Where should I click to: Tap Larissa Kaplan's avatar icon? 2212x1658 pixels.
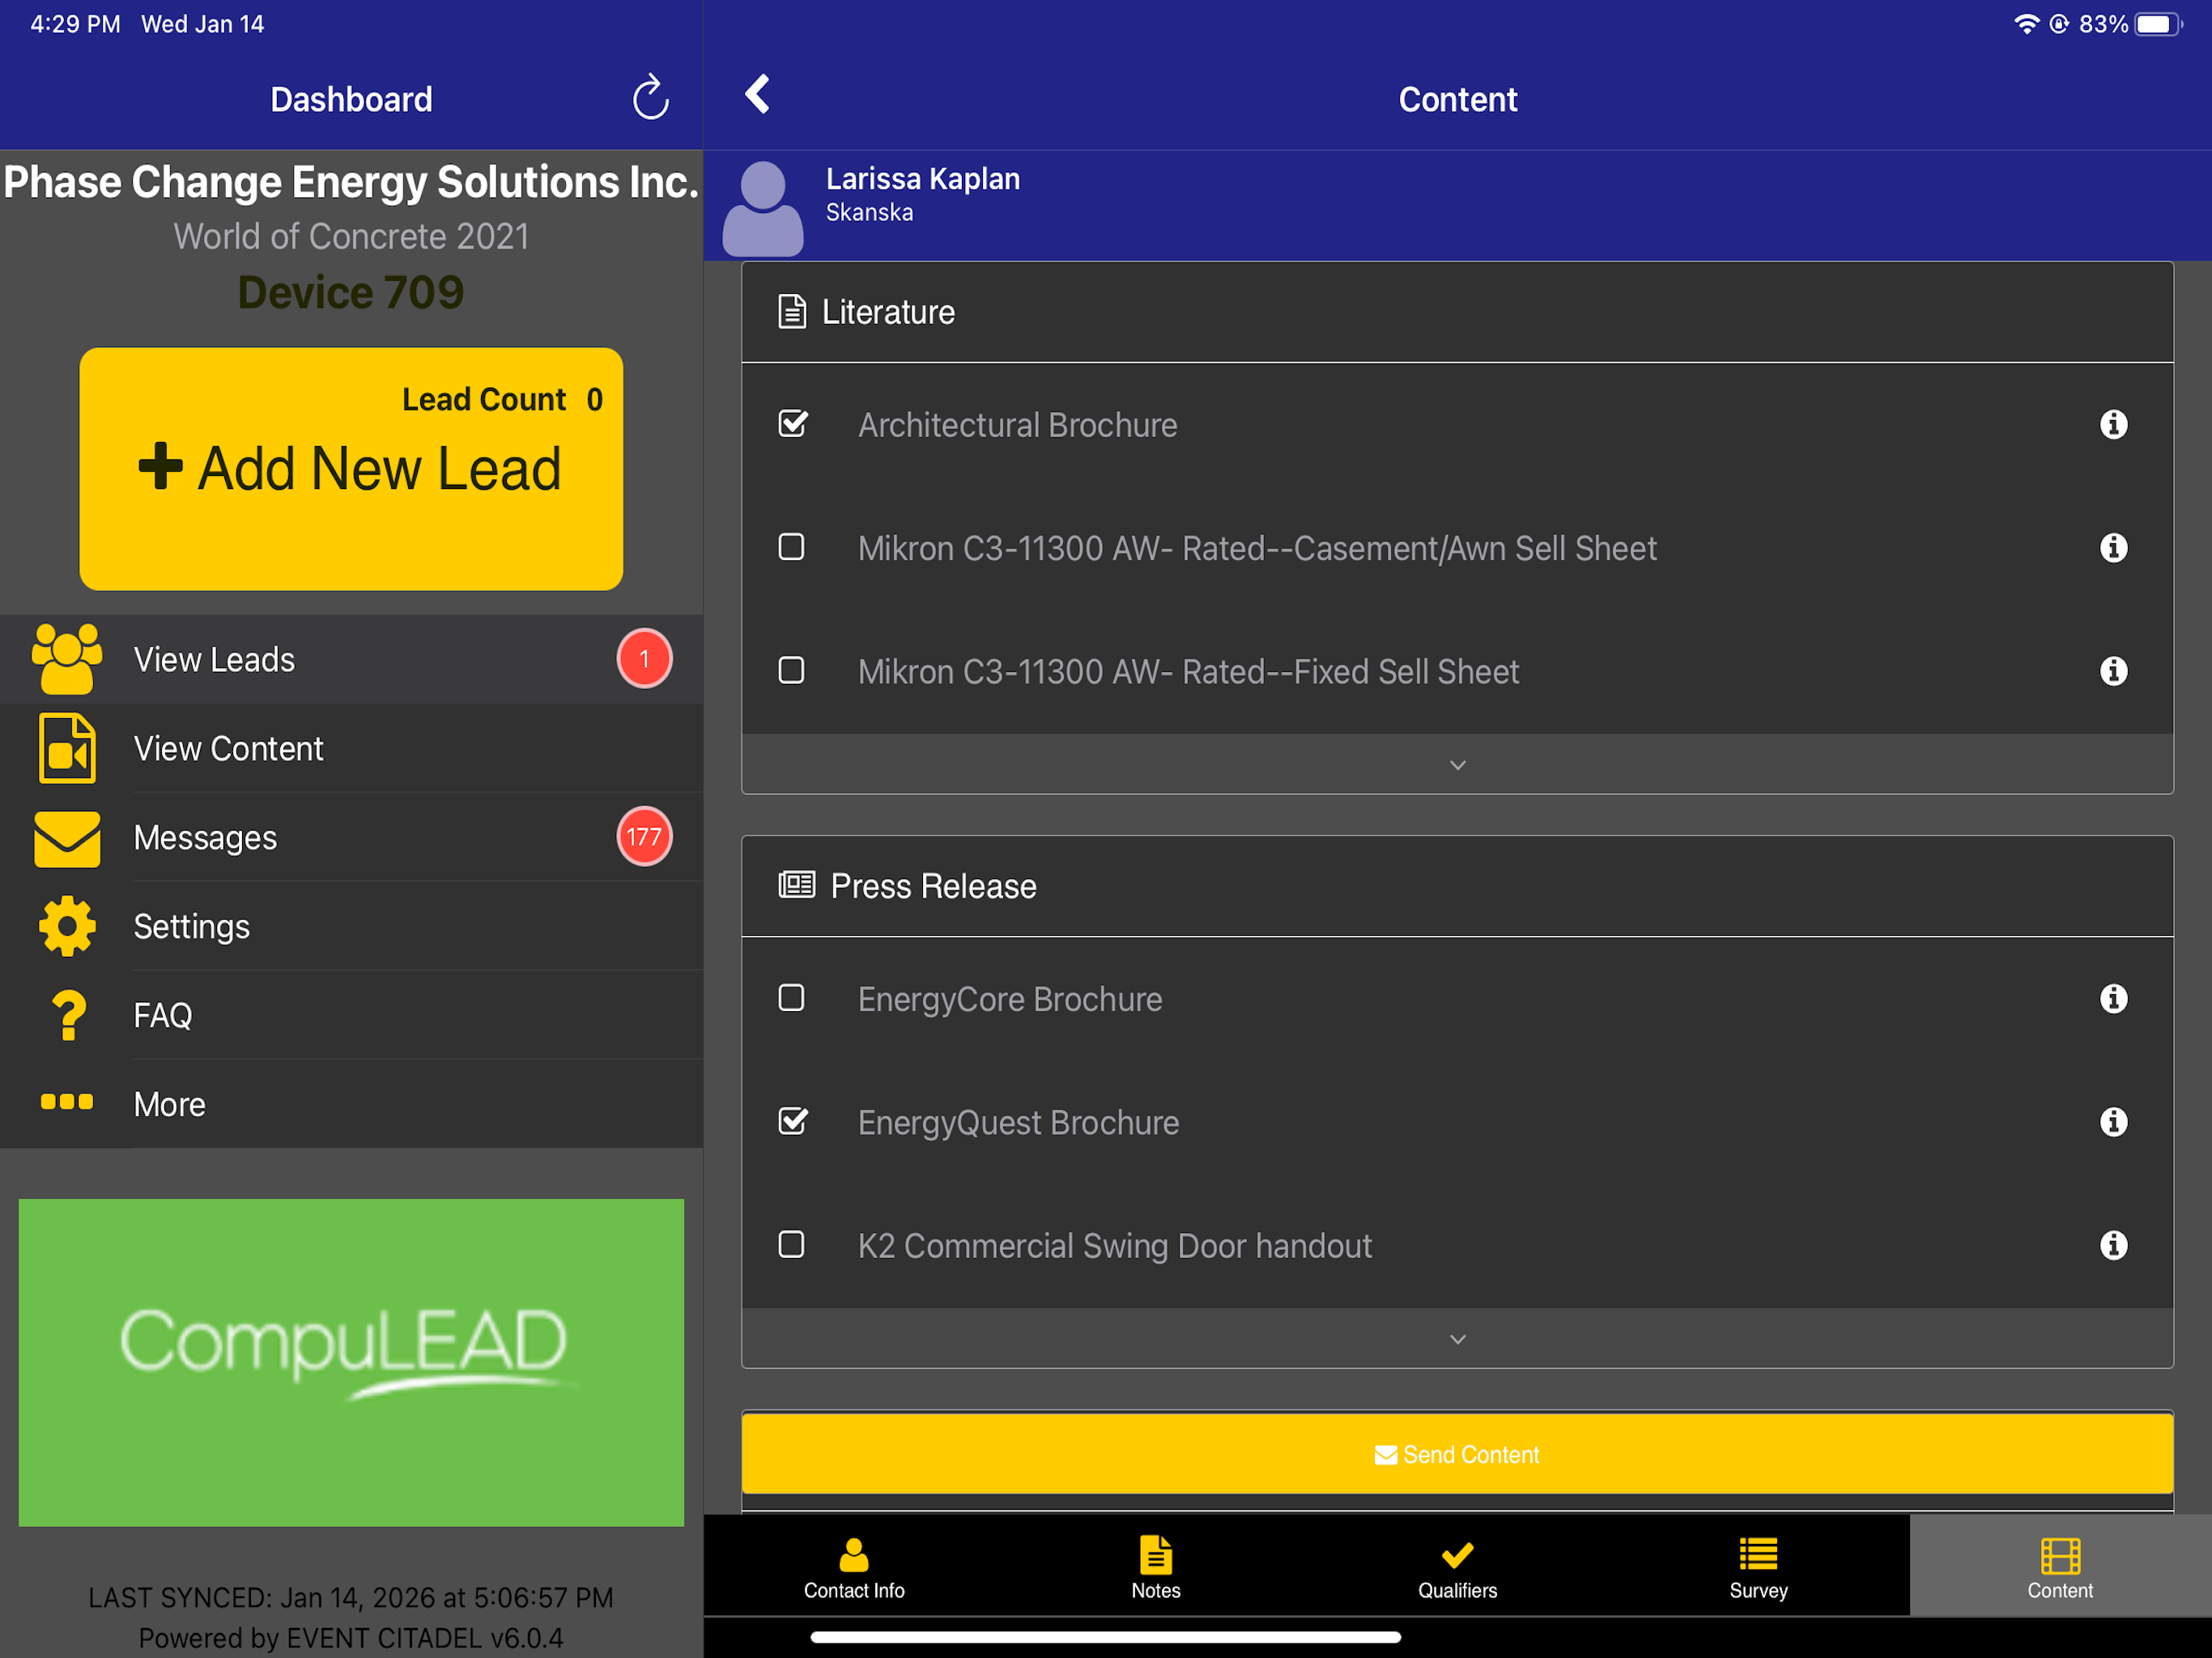click(763, 208)
